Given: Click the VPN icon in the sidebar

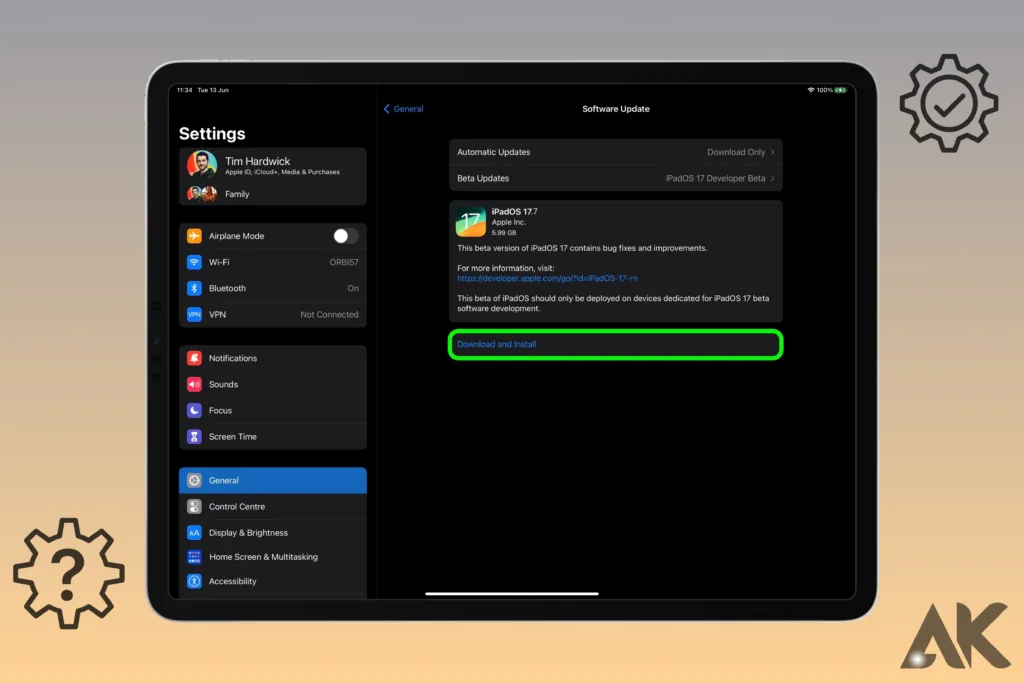Looking at the screenshot, I should click(x=194, y=314).
